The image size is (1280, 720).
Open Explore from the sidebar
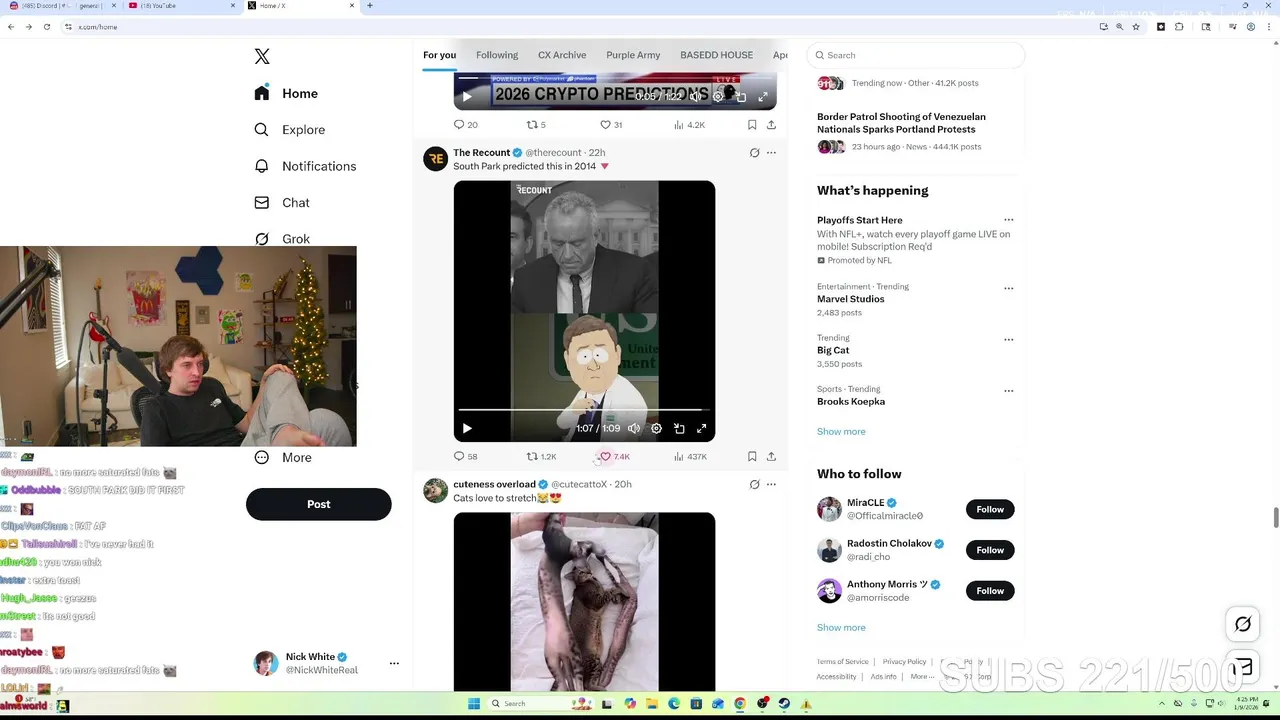tap(290, 130)
